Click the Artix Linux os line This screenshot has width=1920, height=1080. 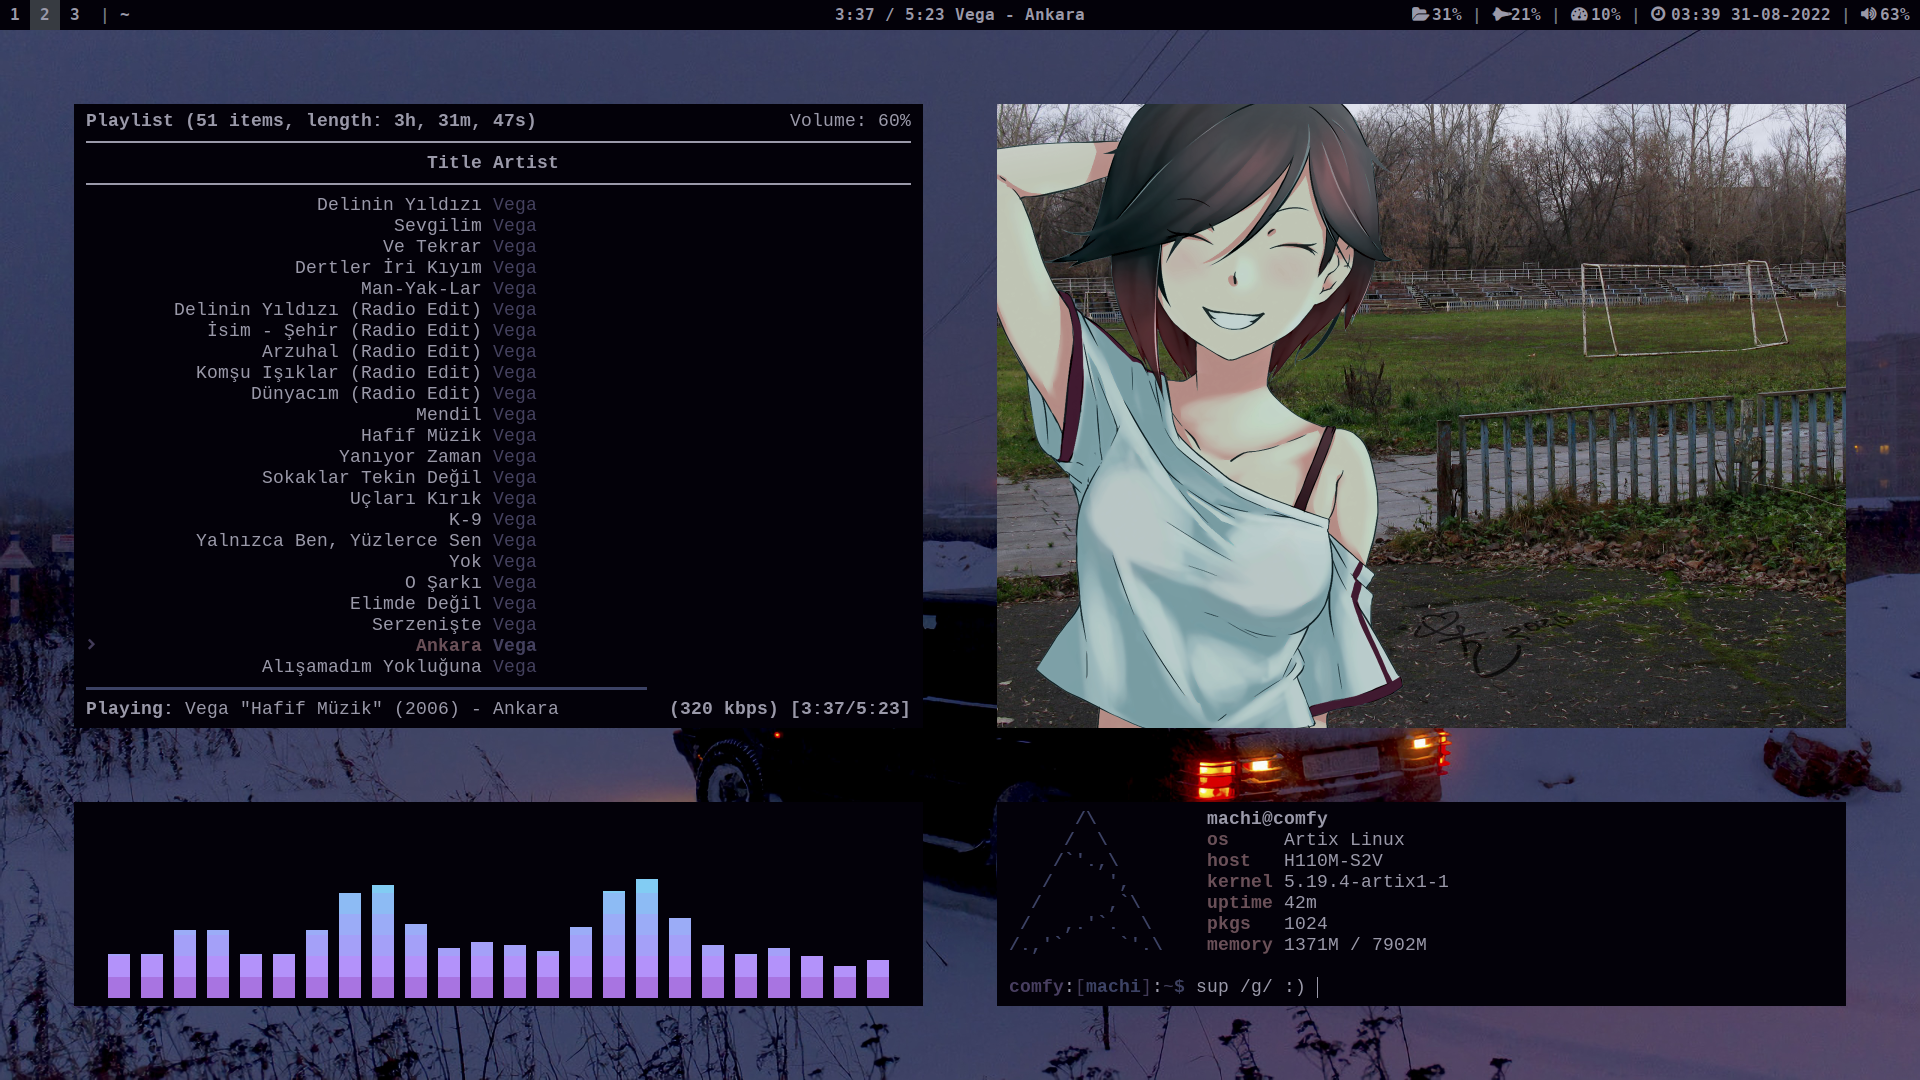pos(1305,839)
